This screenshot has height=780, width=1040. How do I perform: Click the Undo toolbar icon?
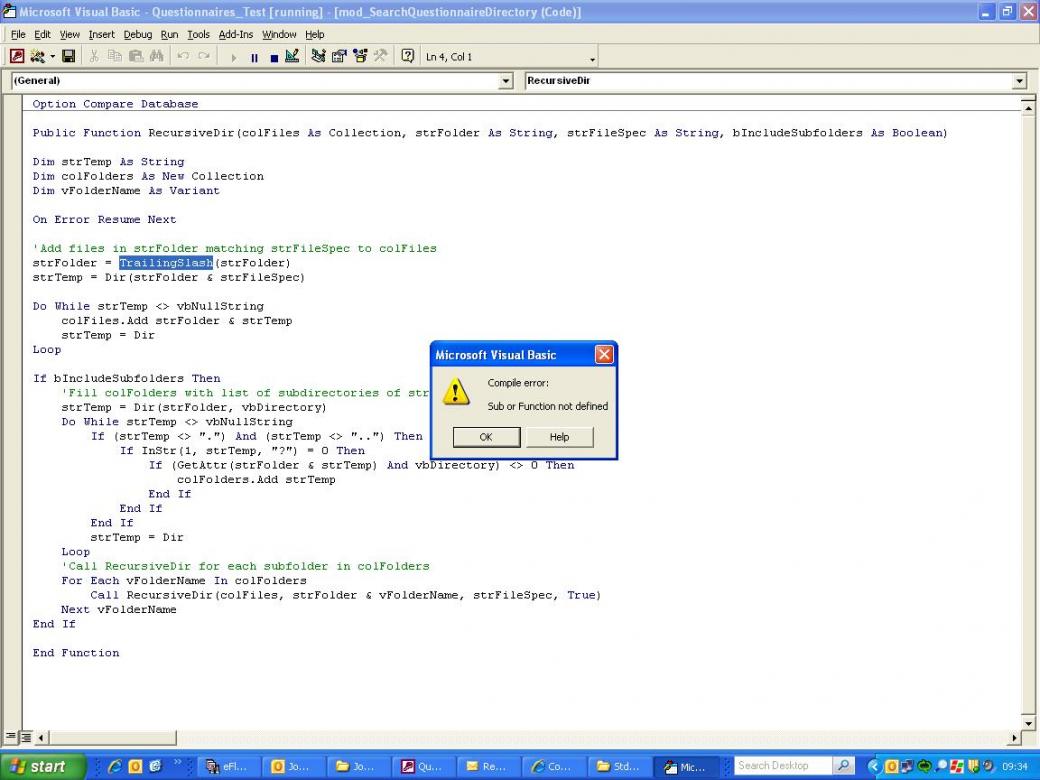point(183,56)
